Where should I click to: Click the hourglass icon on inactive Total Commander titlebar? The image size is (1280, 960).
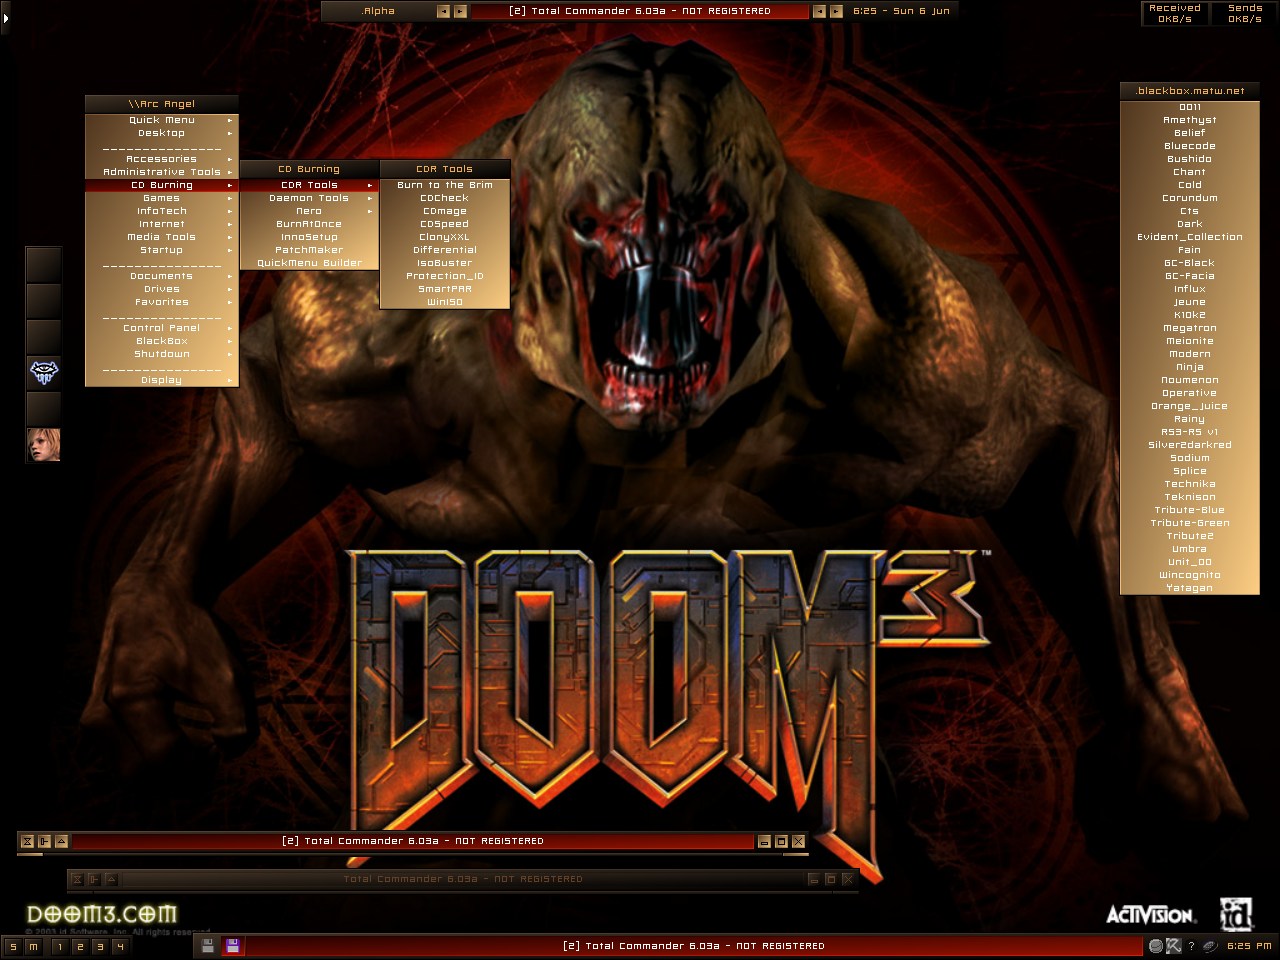point(77,879)
